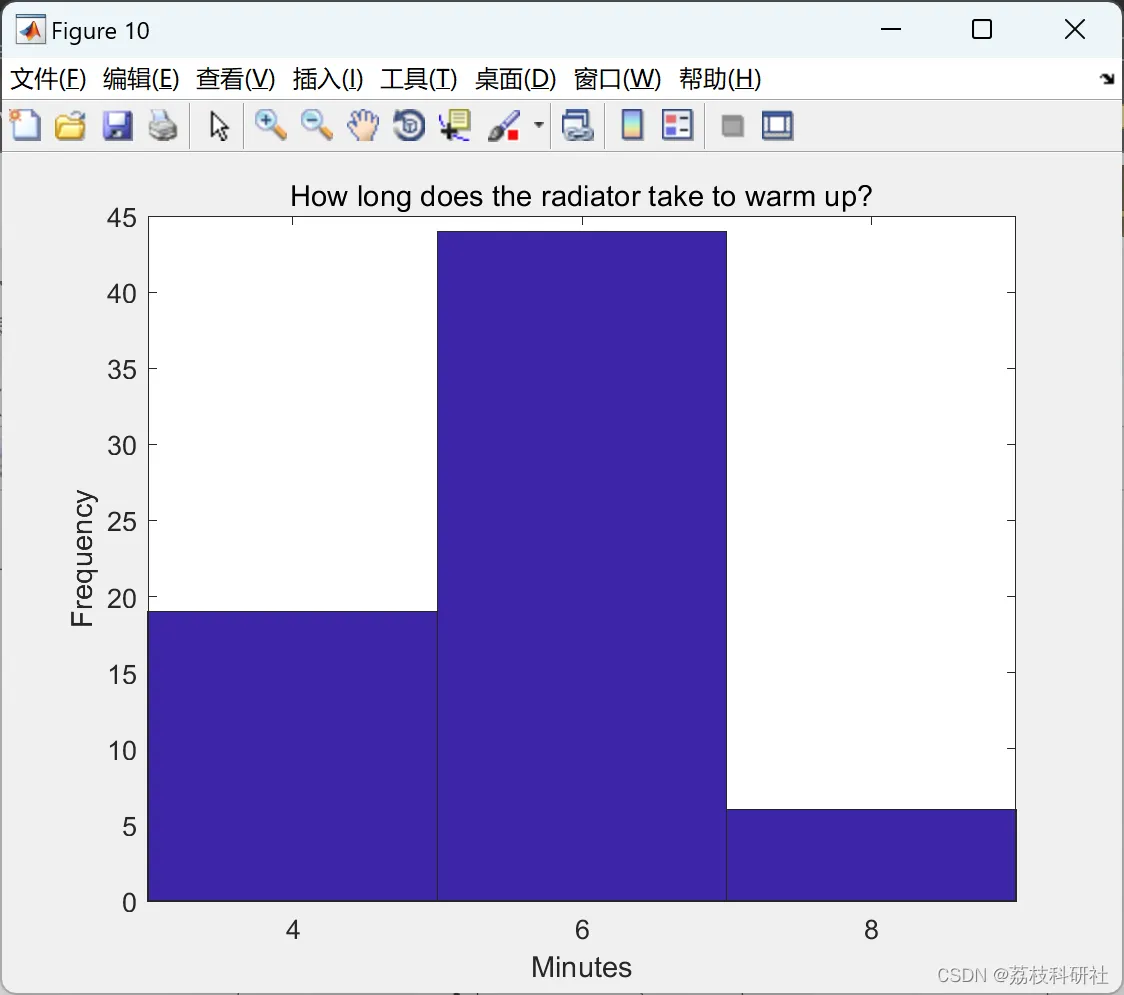This screenshot has height=995, width=1124.
Task: Click the Link Plot toolbar icon
Action: pyautogui.click(x=578, y=125)
